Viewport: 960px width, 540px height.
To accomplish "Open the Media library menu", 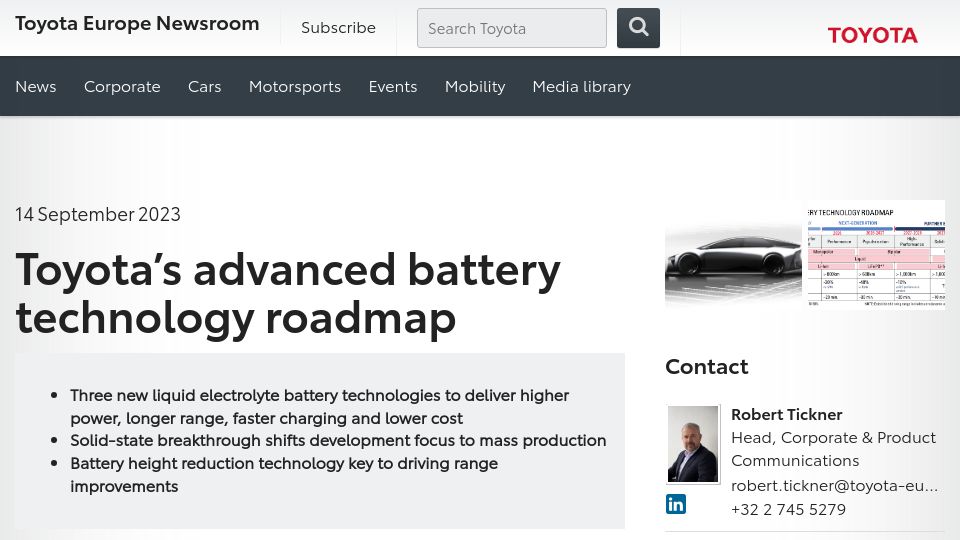I will pyautogui.click(x=582, y=86).
